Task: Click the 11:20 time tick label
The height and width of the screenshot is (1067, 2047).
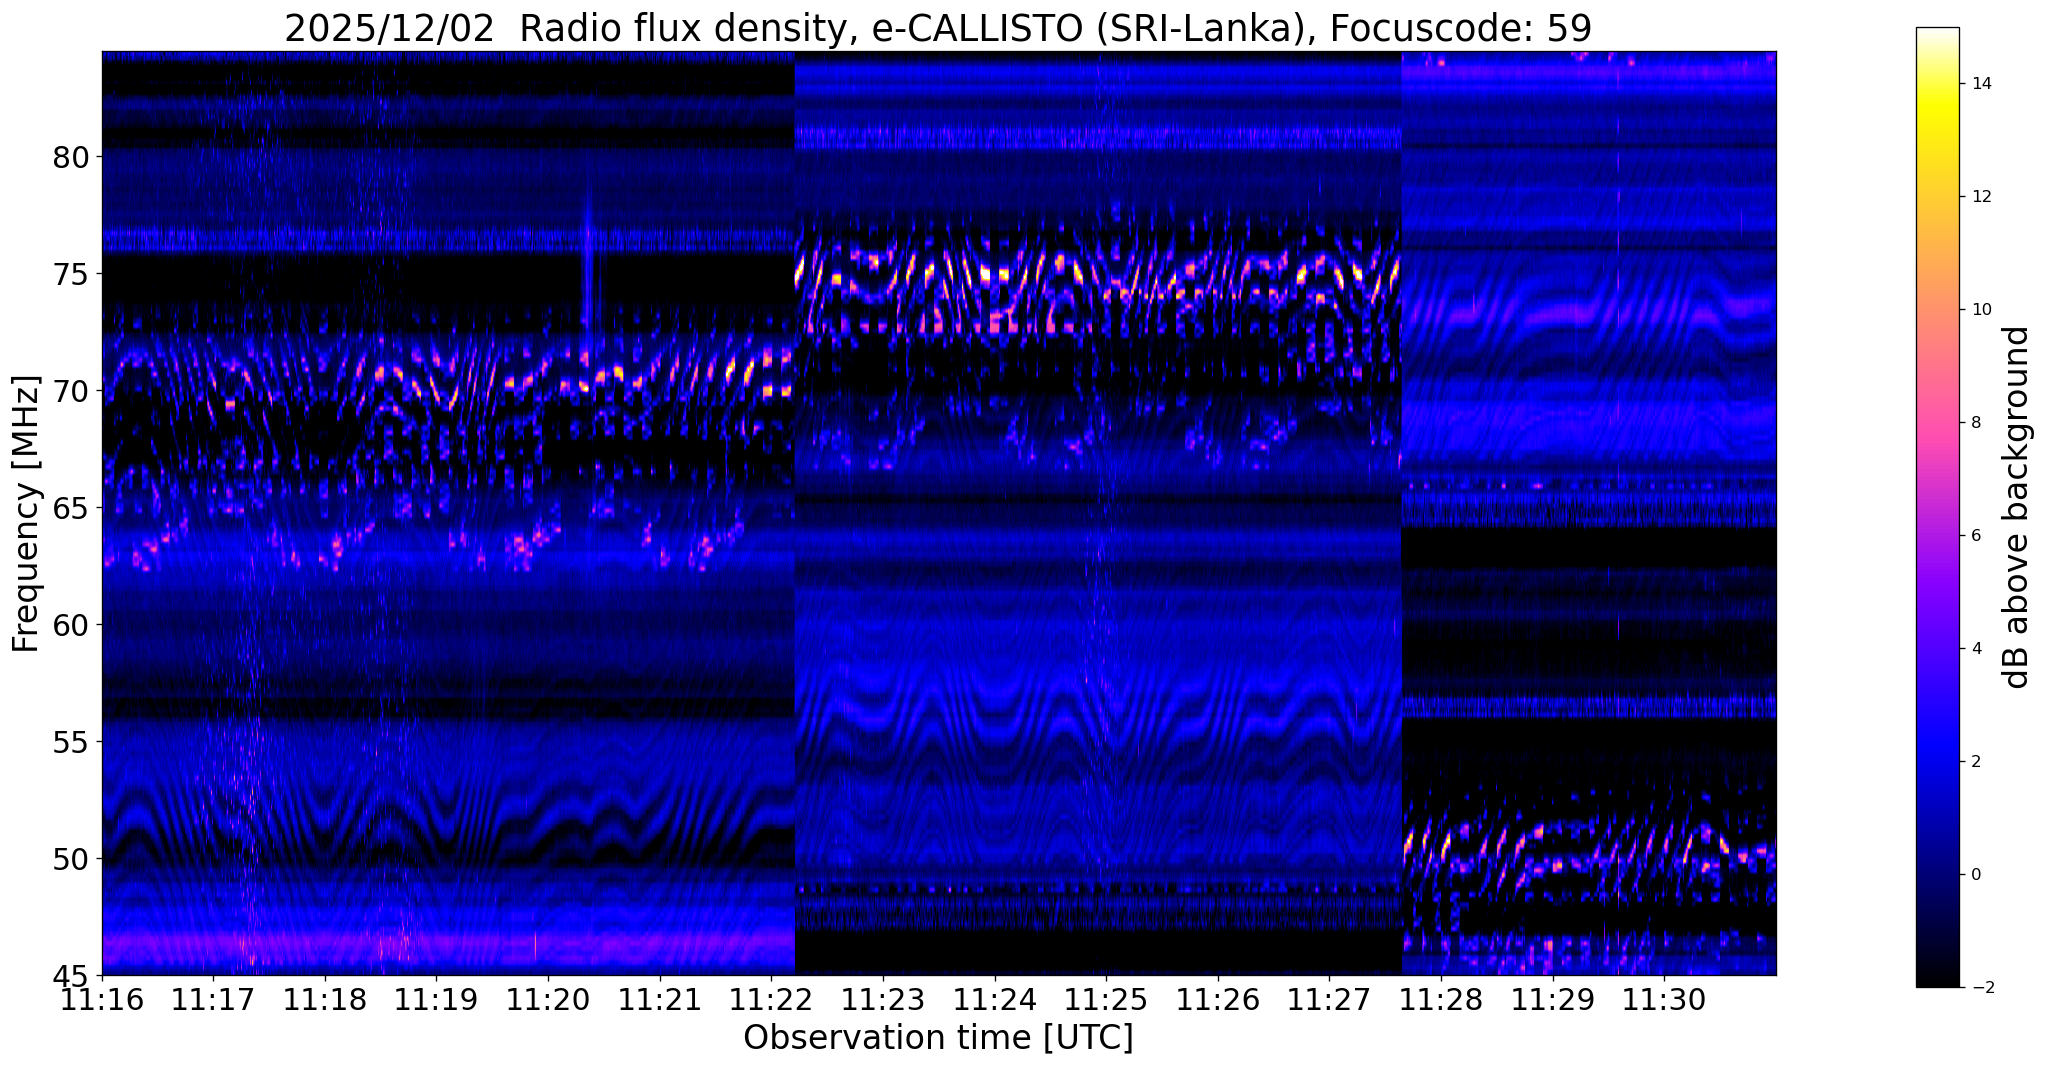Action: pos(548,998)
